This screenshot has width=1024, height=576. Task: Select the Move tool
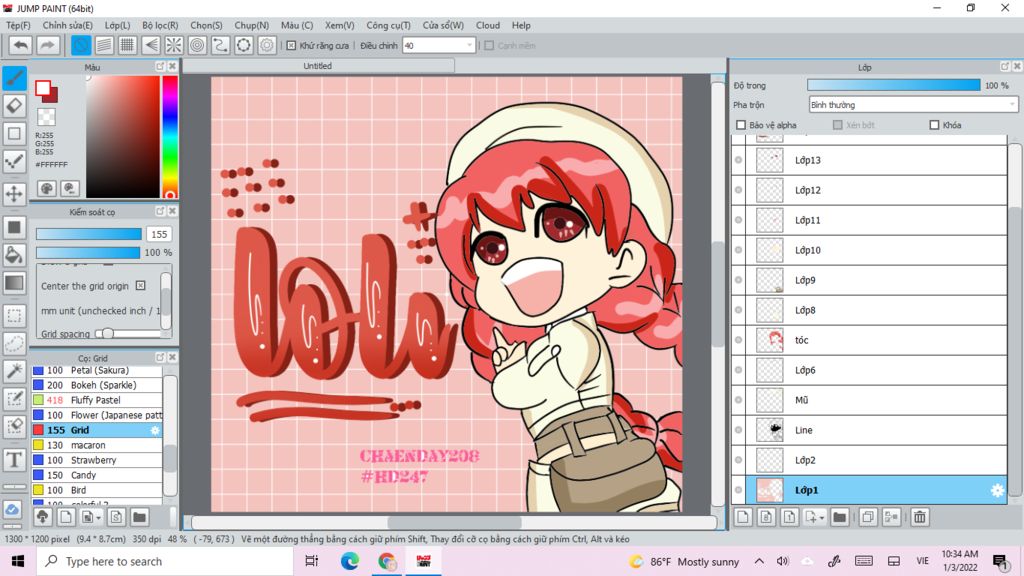14,194
